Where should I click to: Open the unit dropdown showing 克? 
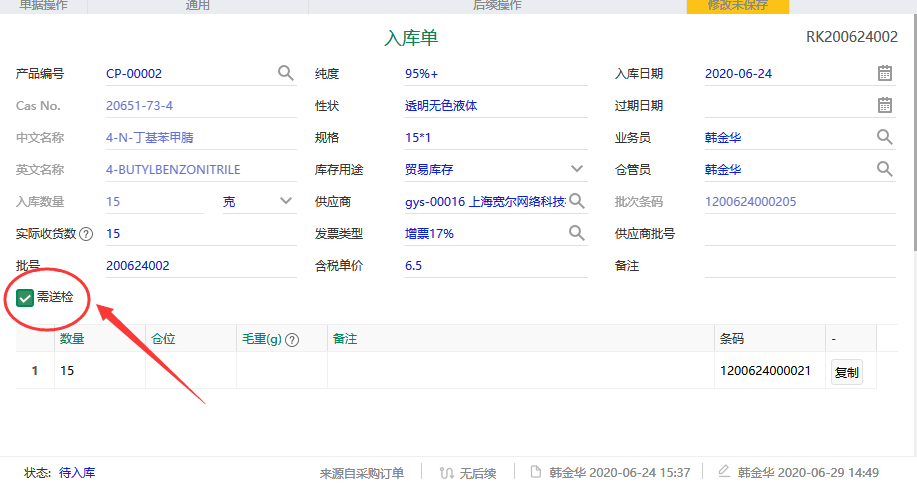(x=285, y=201)
